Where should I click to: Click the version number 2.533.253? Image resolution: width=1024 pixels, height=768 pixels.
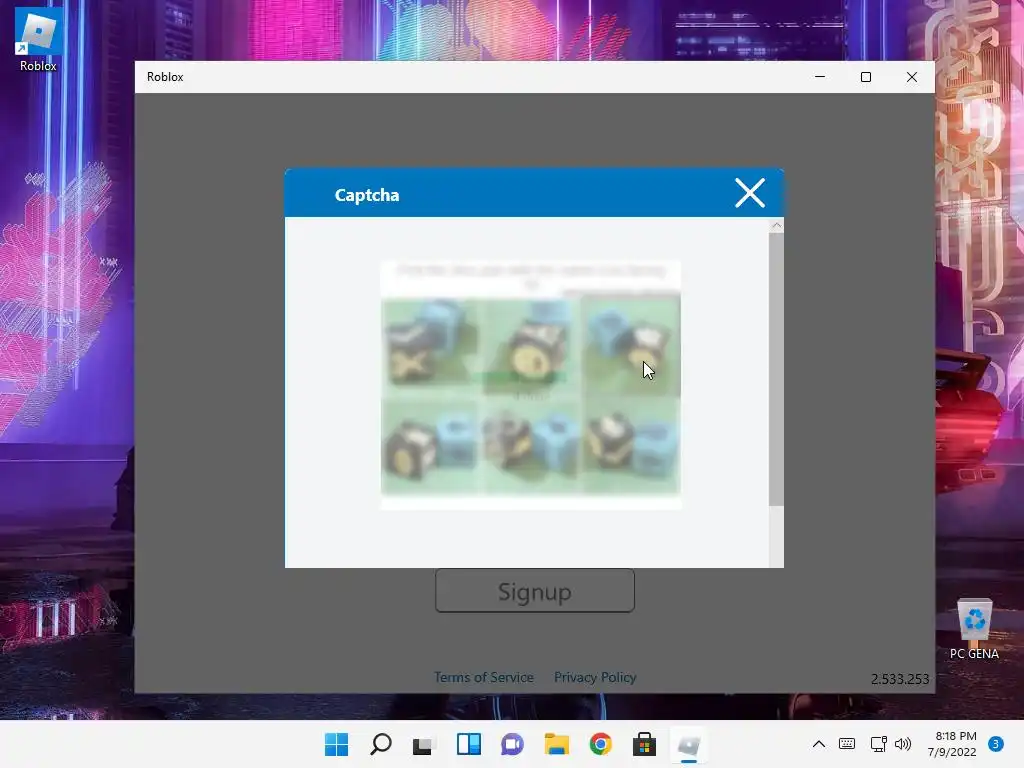click(x=899, y=679)
